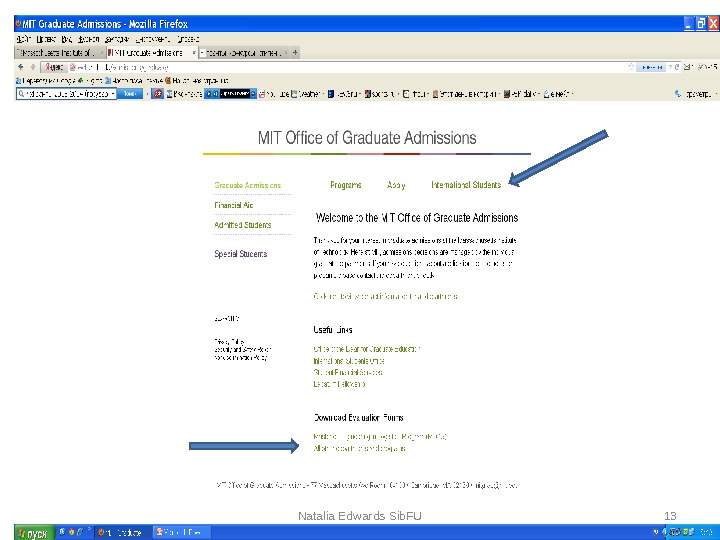This screenshot has height=540, width=720.
Task: Click the YouTube toolbar bookmark
Action: pyautogui.click(x=274, y=94)
